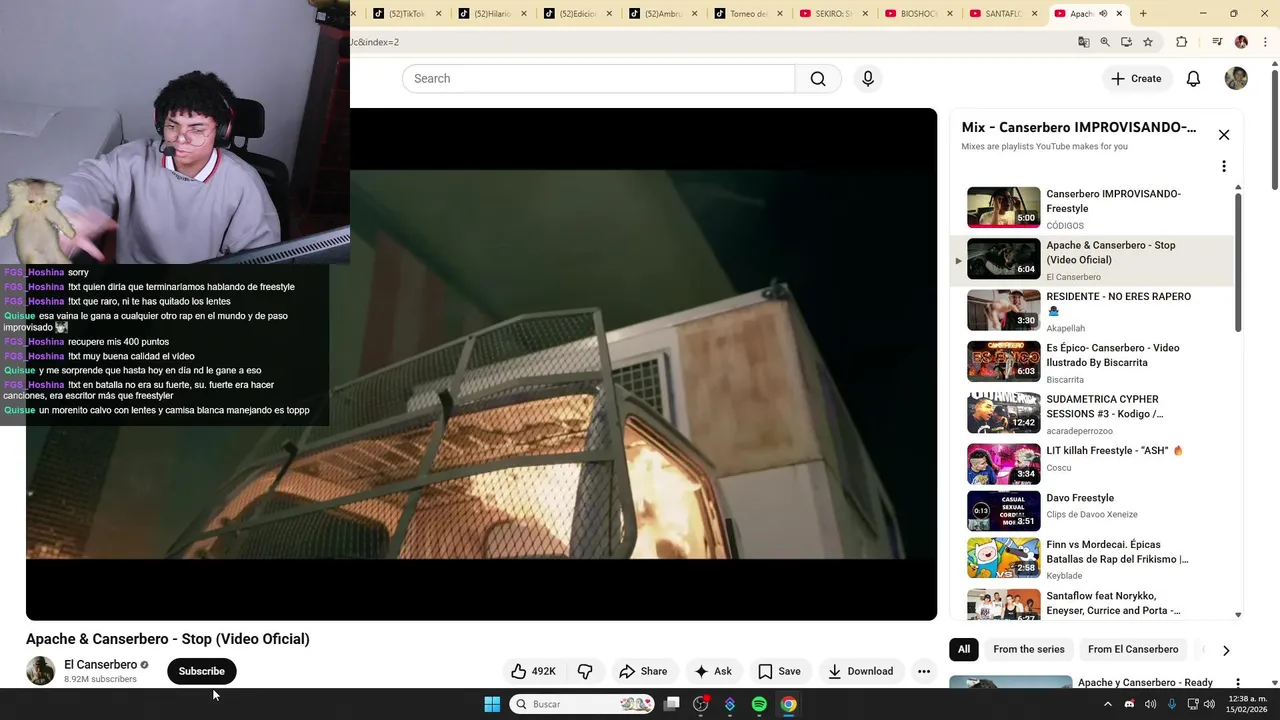This screenshot has height=720, width=1280.
Task: Click the video player area
Action: (481, 364)
